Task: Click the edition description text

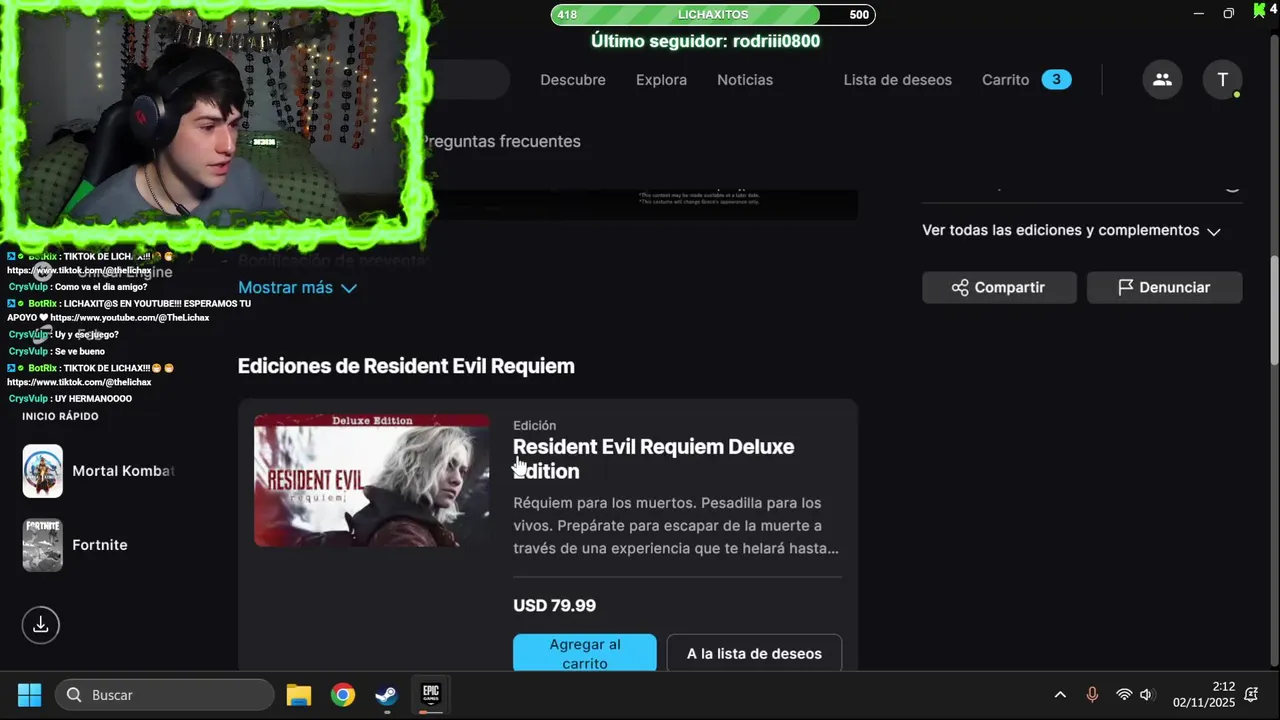Action: (x=676, y=525)
